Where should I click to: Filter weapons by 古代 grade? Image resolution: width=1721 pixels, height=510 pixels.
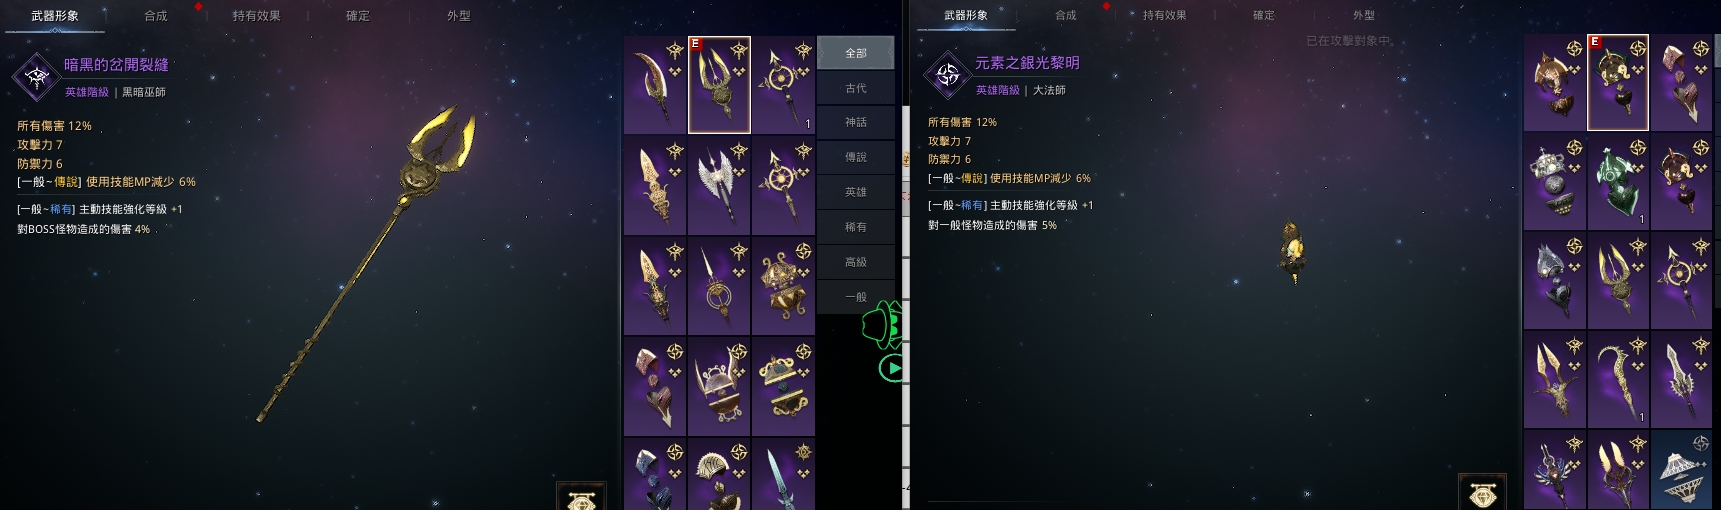pyautogui.click(x=856, y=88)
